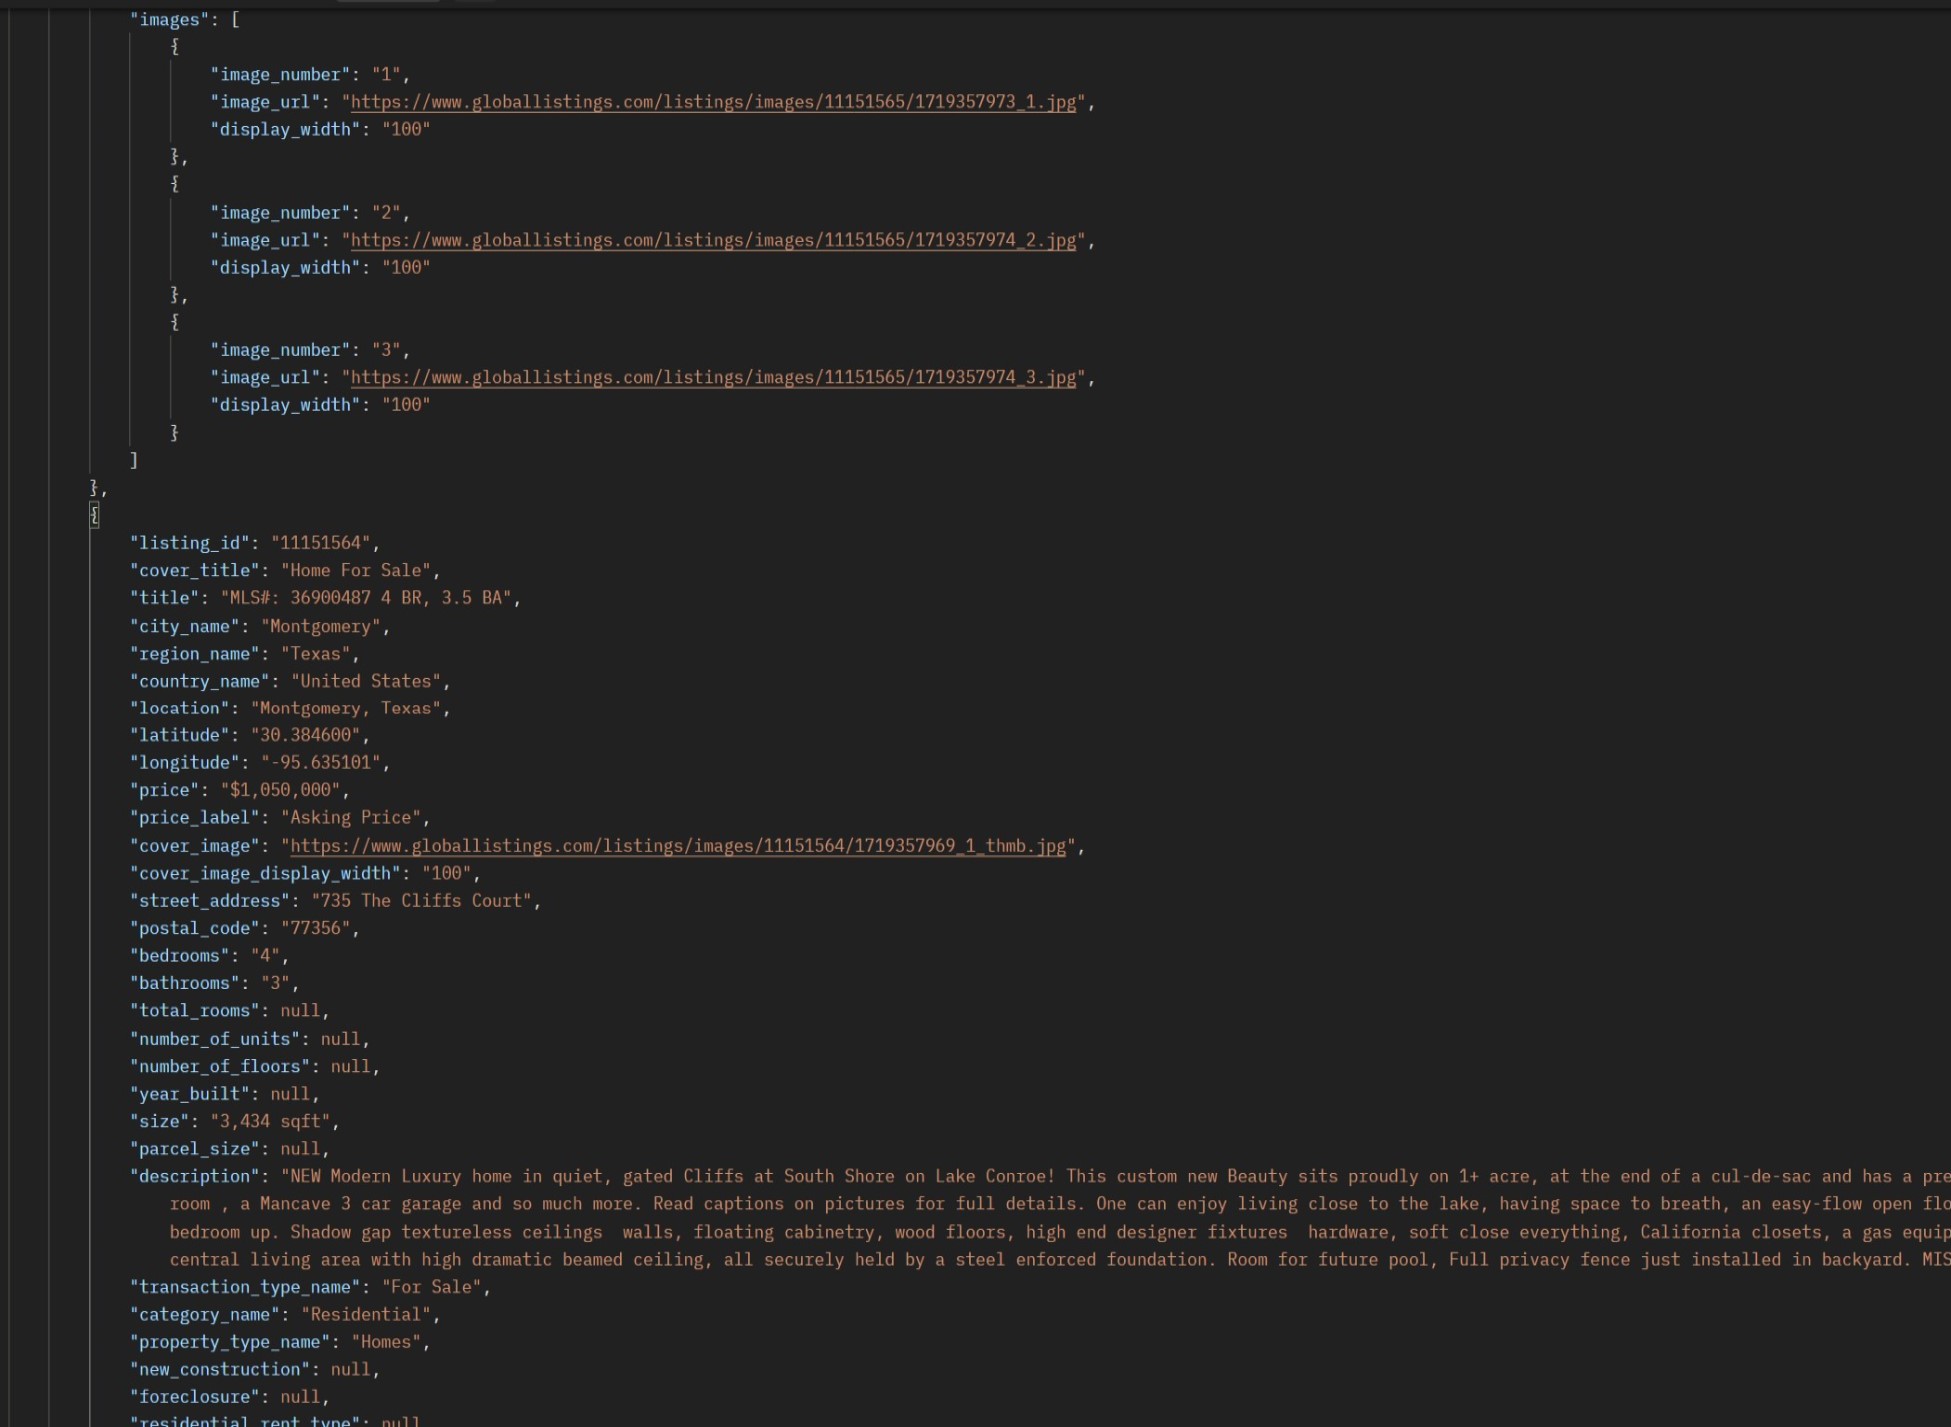This screenshot has width=1951, height=1427.
Task: Click the total_rooms null value
Action: [x=300, y=1011]
